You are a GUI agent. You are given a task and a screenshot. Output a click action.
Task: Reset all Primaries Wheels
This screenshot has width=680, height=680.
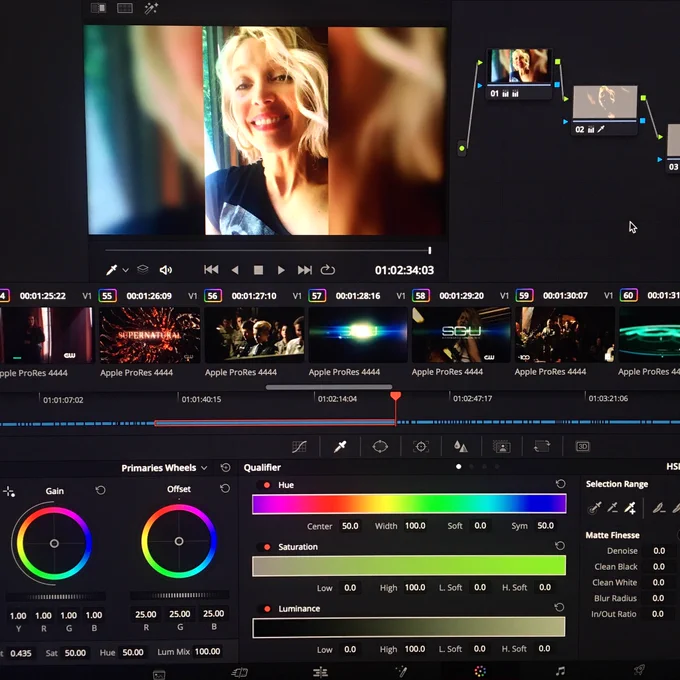226,468
